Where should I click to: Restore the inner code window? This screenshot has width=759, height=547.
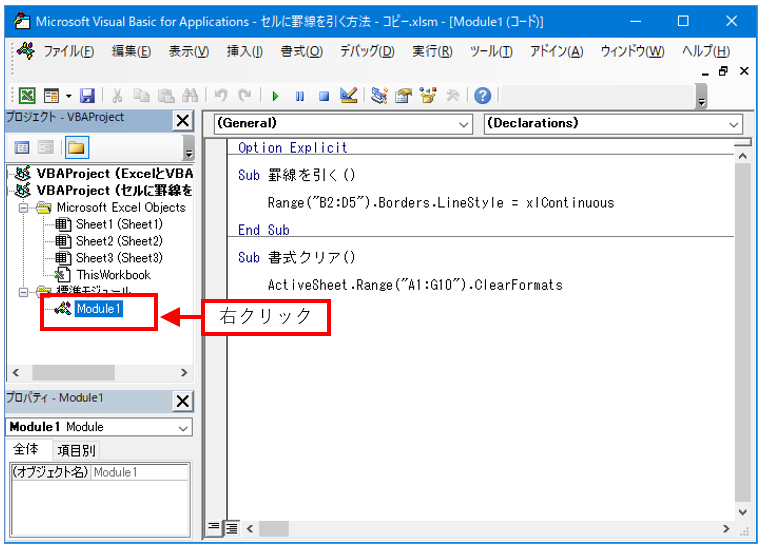tap(724, 72)
